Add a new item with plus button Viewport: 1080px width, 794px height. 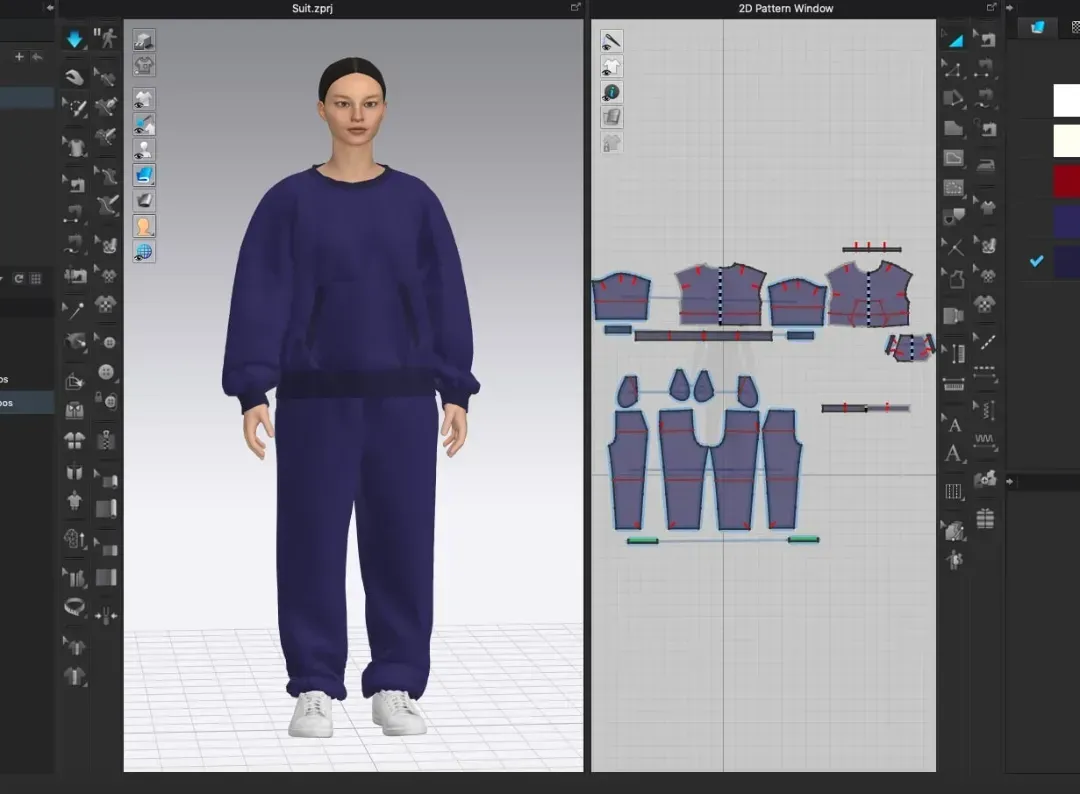click(x=19, y=56)
